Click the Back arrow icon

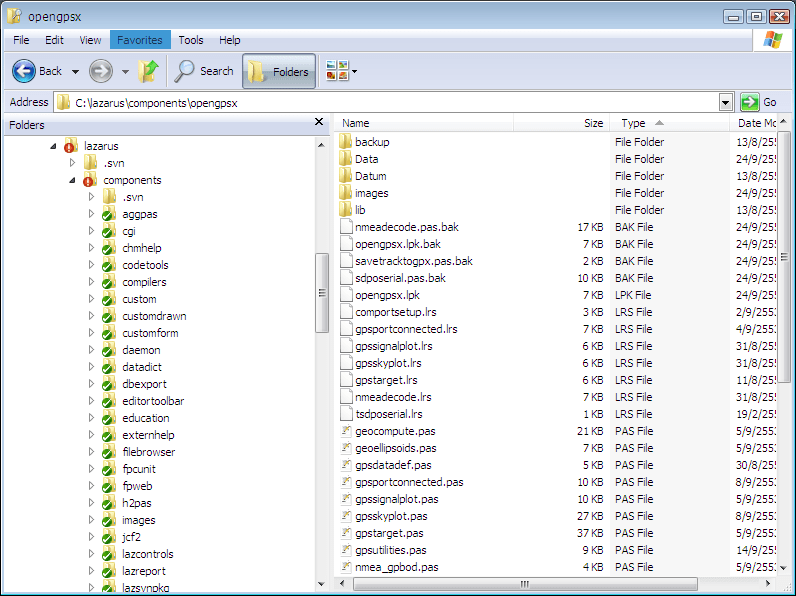point(24,71)
